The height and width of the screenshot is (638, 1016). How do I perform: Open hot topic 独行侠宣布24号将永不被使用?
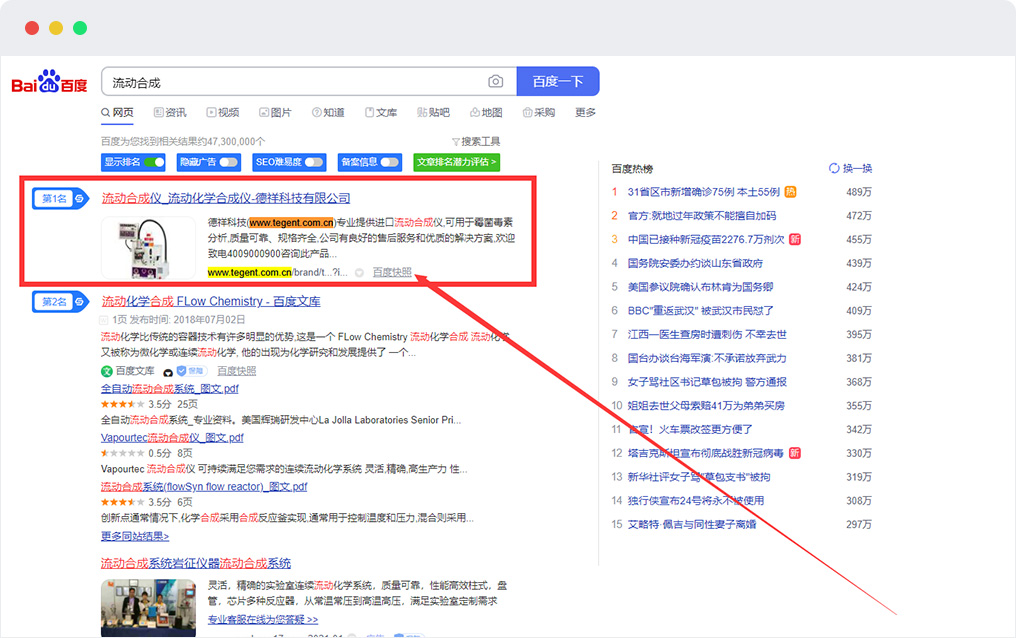[696, 501]
